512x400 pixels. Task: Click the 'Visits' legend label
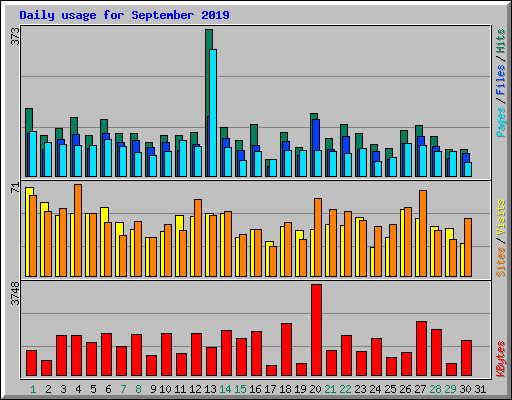(500, 217)
